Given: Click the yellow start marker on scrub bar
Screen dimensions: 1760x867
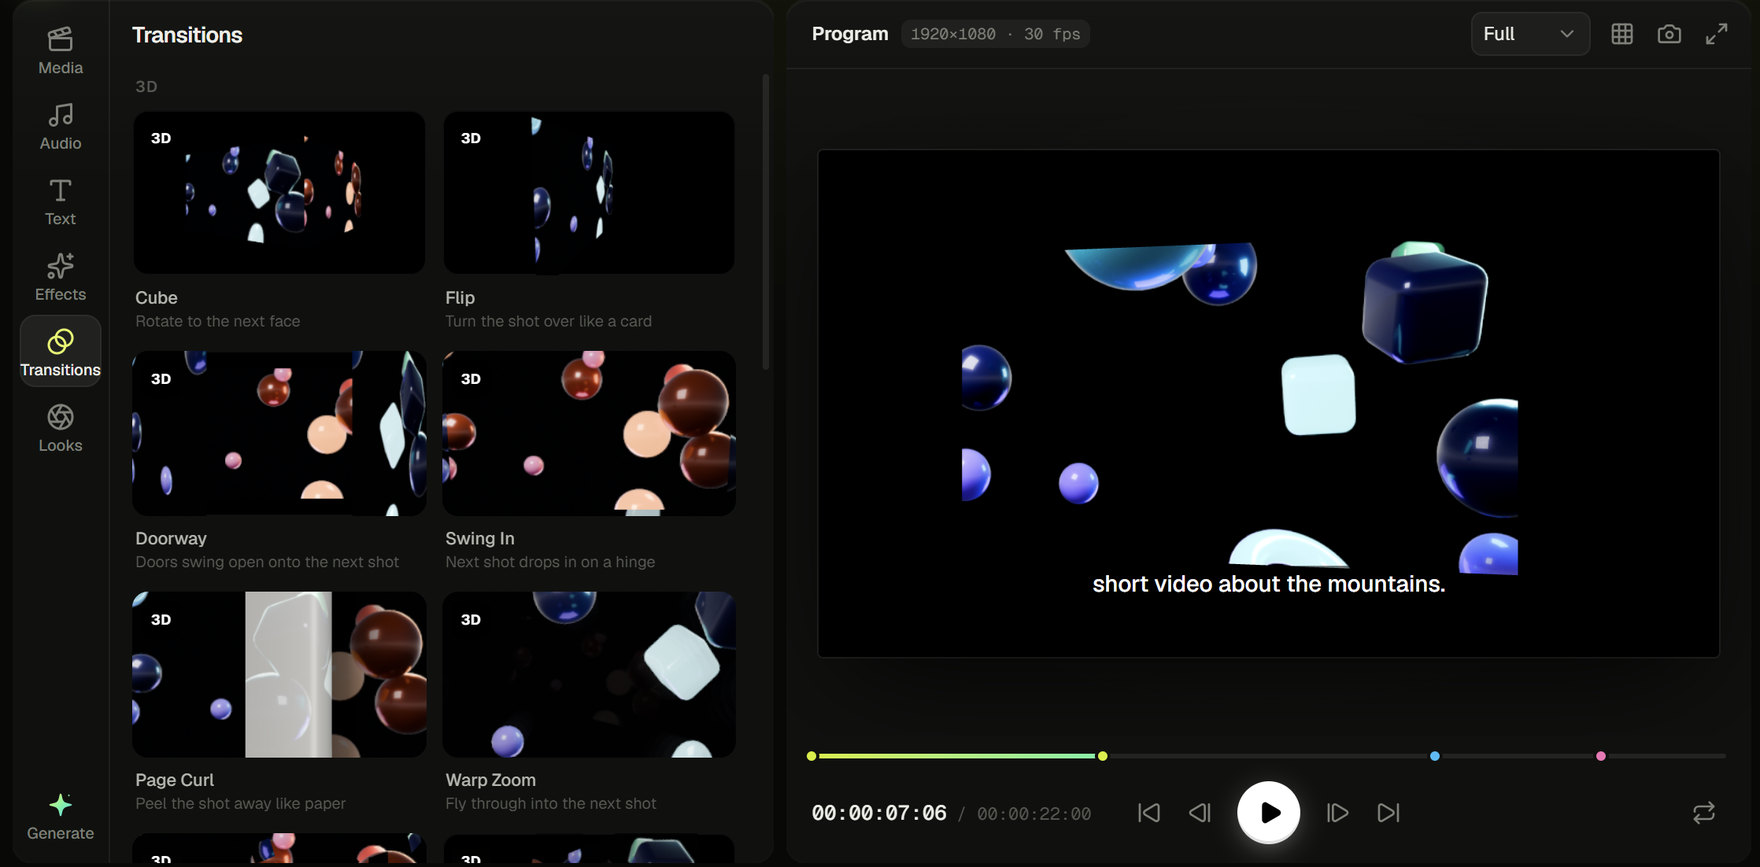Looking at the screenshot, I should 811,756.
